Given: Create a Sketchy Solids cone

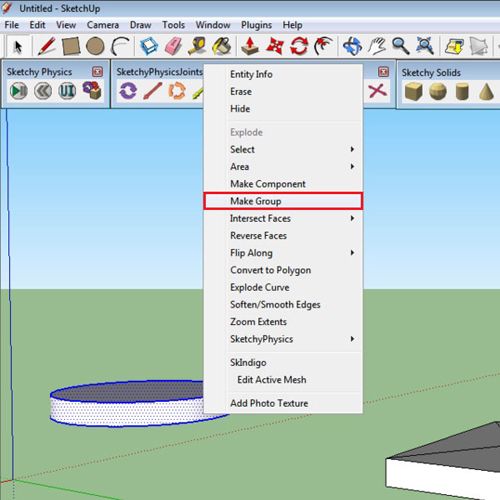Looking at the screenshot, I should [x=486, y=91].
